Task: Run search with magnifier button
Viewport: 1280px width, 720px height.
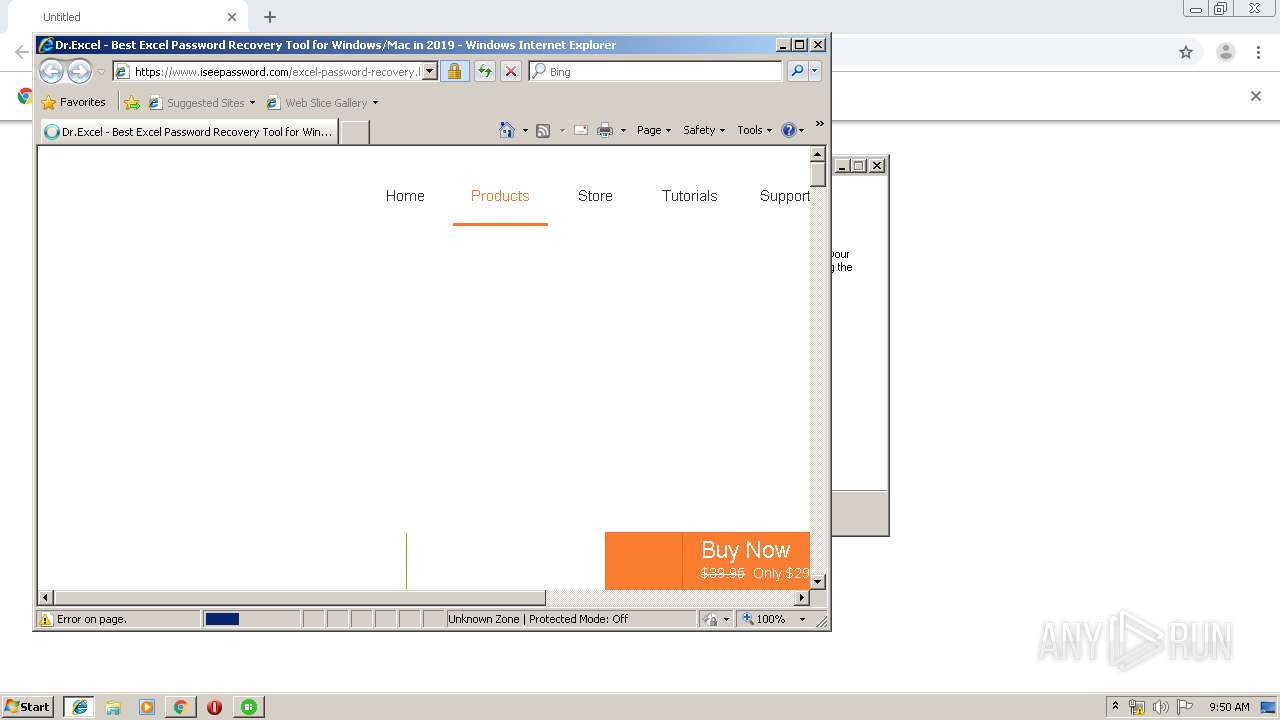Action: (x=797, y=71)
